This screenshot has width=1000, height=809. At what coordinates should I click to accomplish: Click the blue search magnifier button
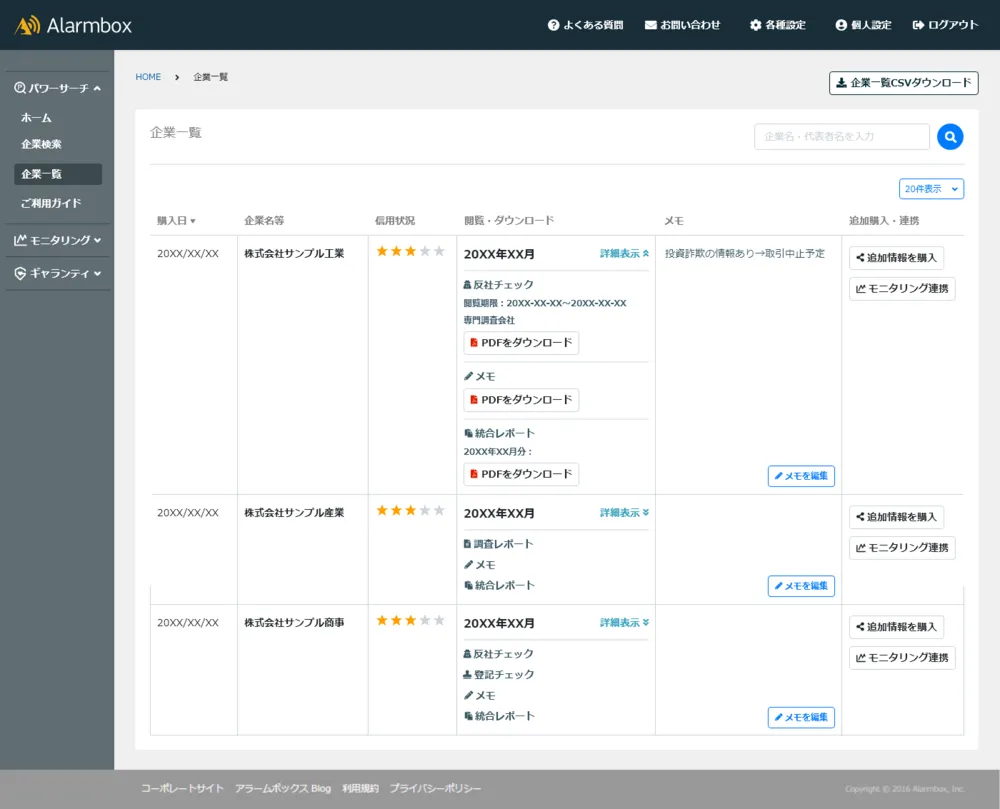950,136
